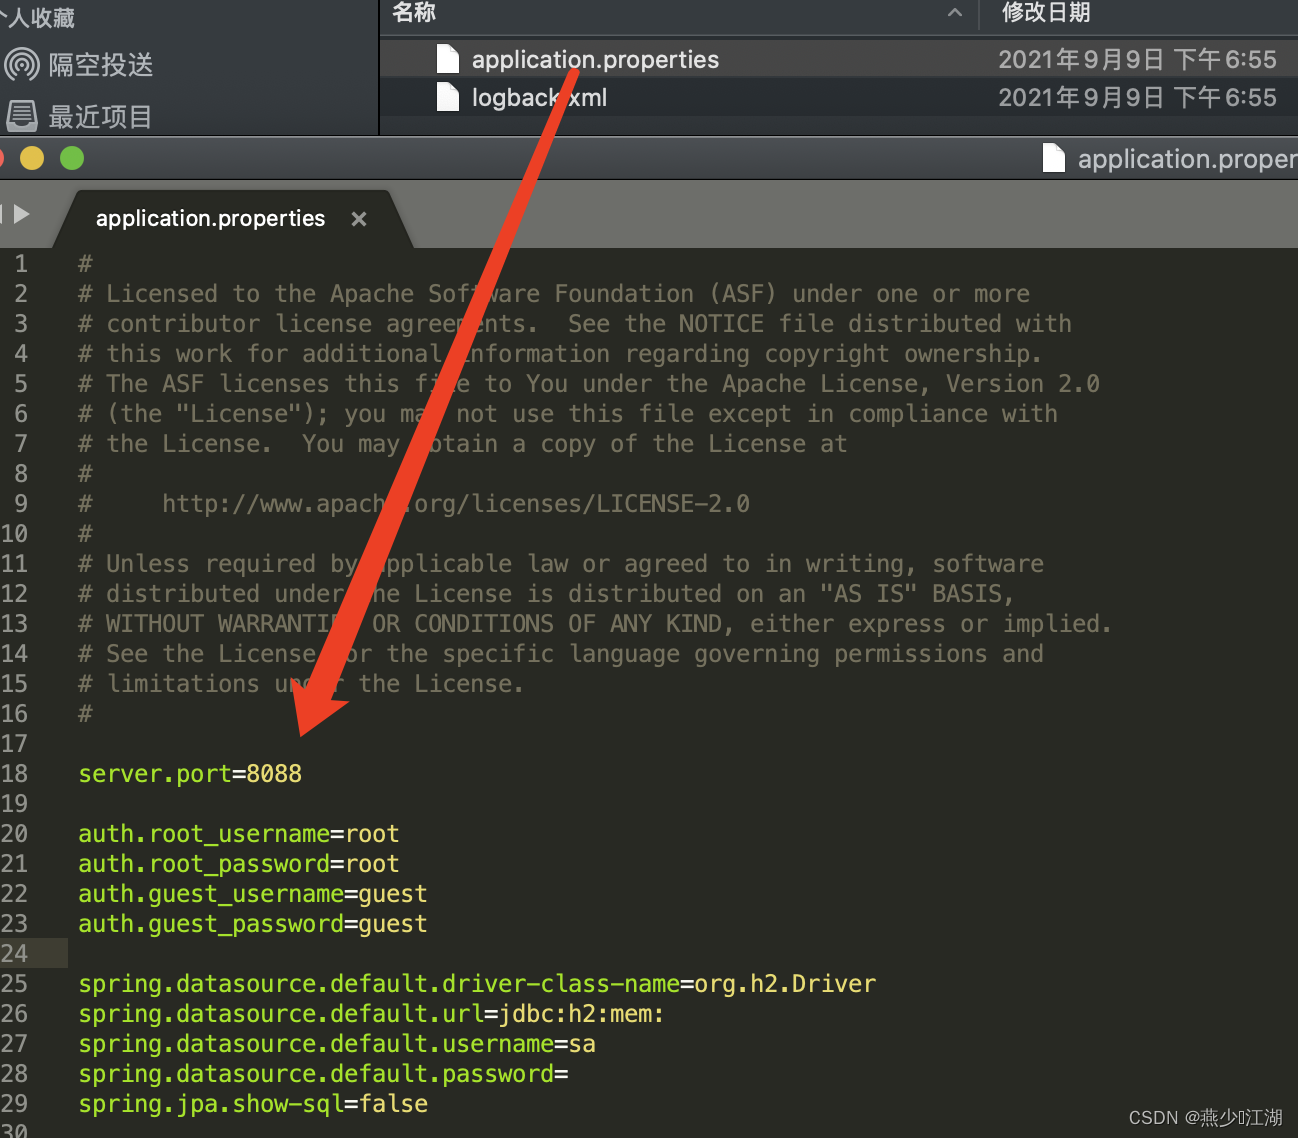Image resolution: width=1298 pixels, height=1138 pixels.
Task: Place cursor on server.port=8088
Action: (x=190, y=772)
